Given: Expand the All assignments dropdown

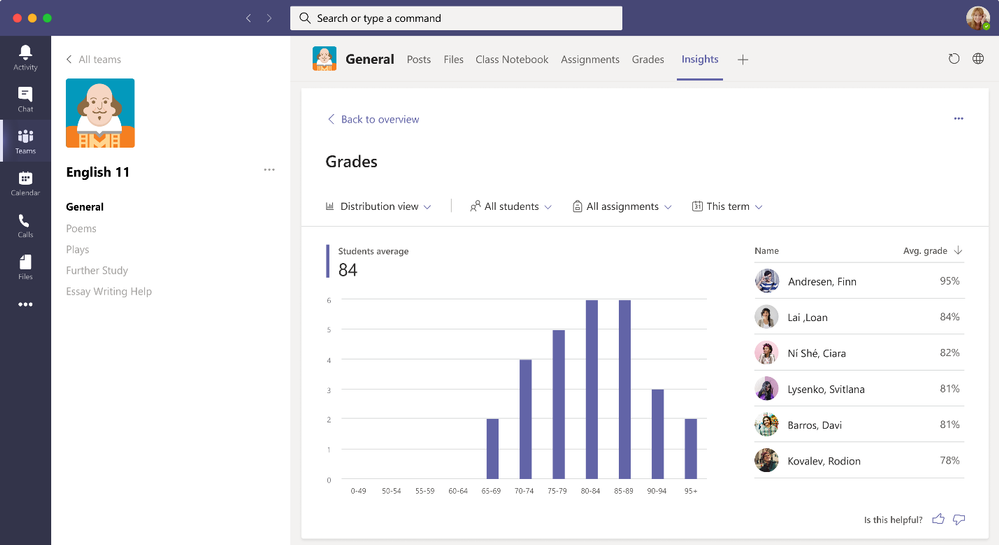Looking at the screenshot, I should [x=621, y=207].
